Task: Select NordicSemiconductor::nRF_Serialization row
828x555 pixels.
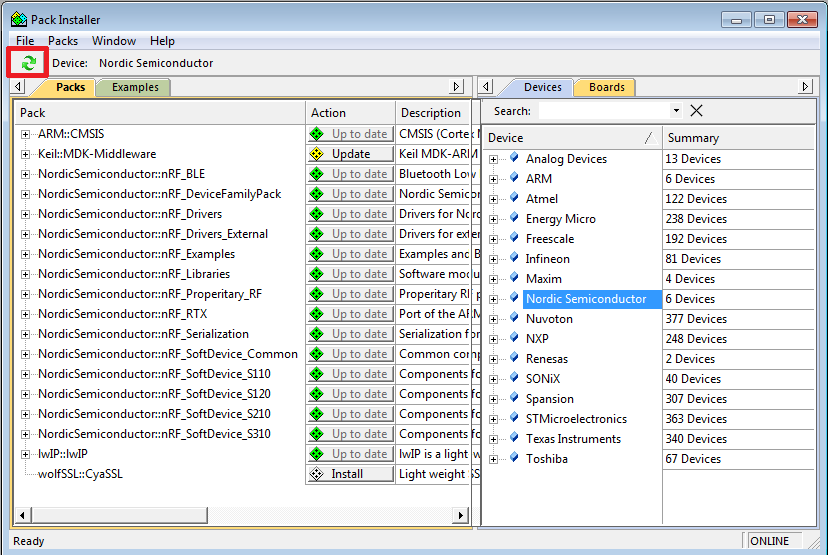Action: click(x=143, y=334)
